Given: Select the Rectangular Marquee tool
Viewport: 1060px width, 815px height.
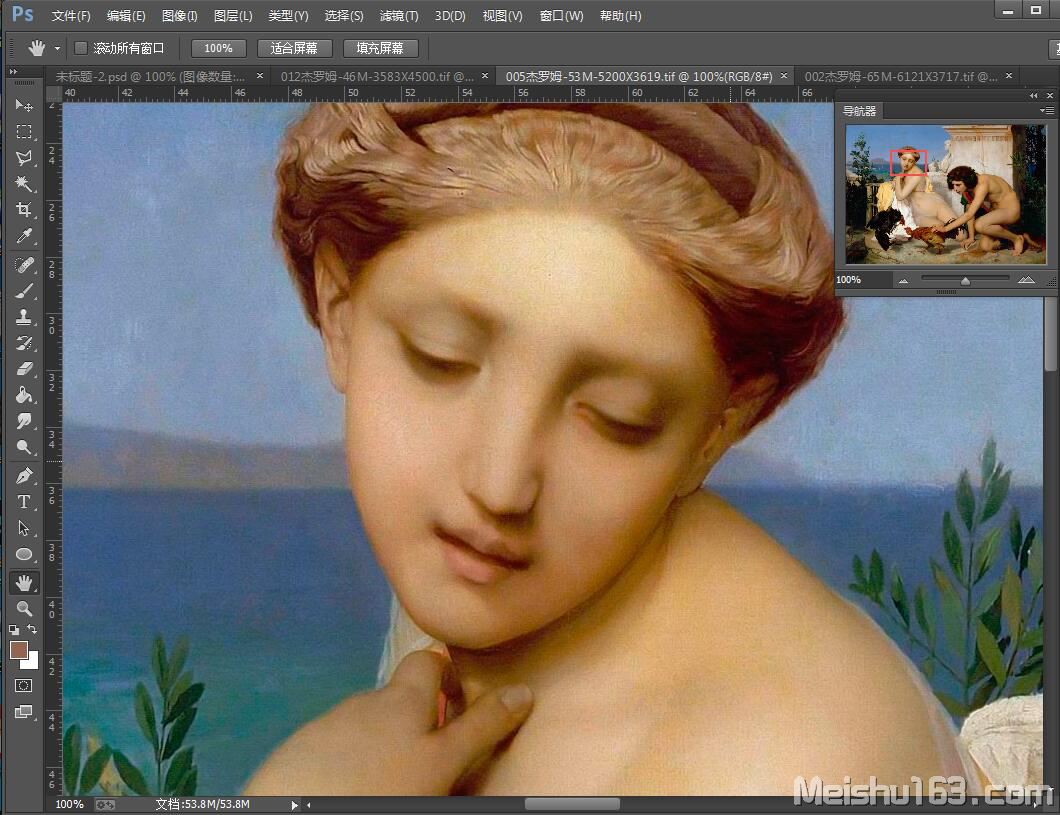Looking at the screenshot, I should point(24,131).
